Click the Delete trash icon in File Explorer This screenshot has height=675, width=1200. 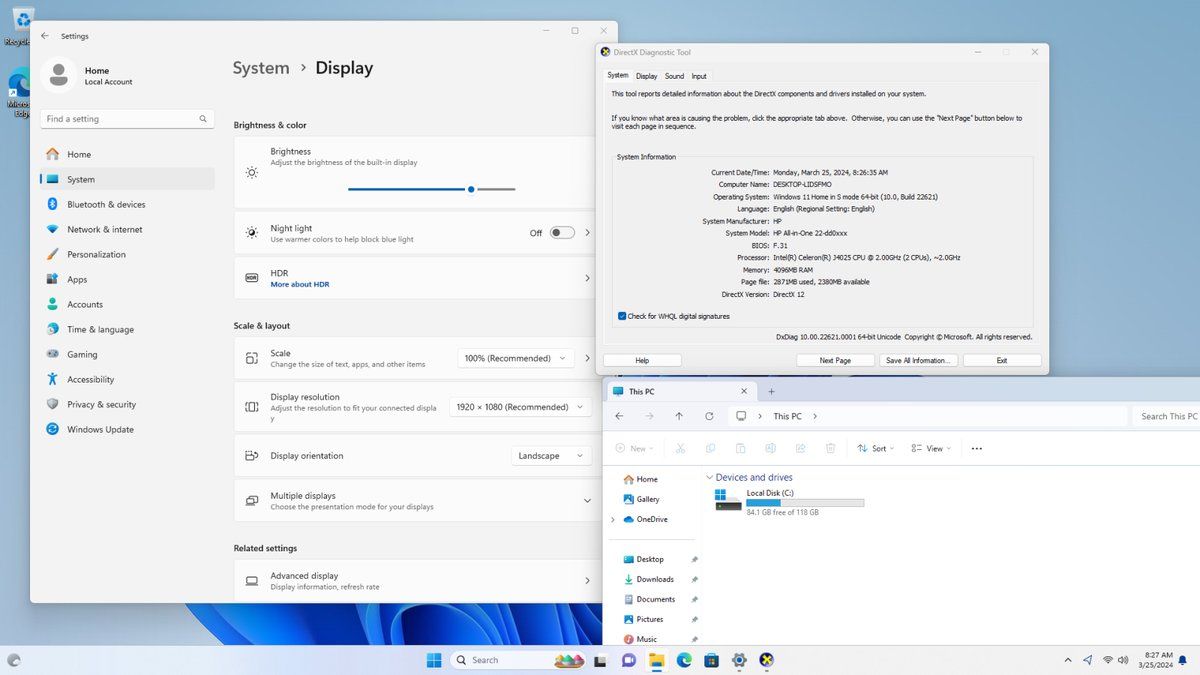830,448
